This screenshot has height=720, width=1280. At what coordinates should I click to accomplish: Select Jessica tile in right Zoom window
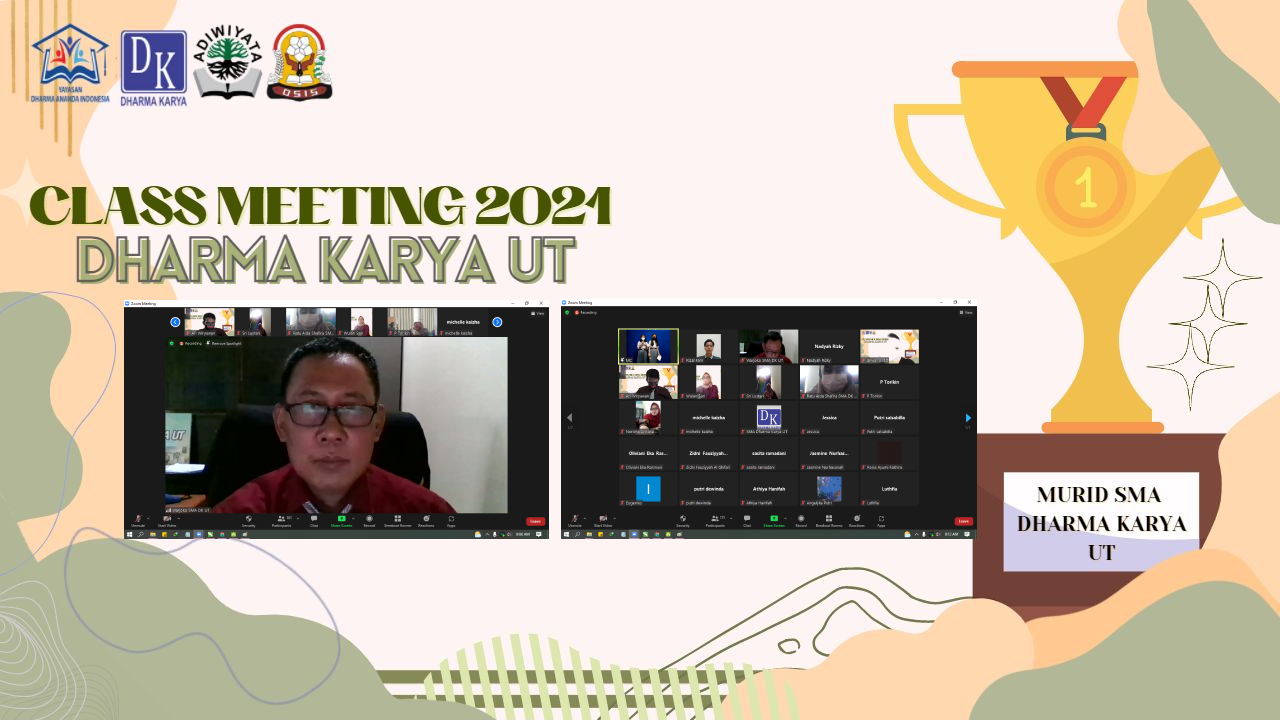[829, 418]
